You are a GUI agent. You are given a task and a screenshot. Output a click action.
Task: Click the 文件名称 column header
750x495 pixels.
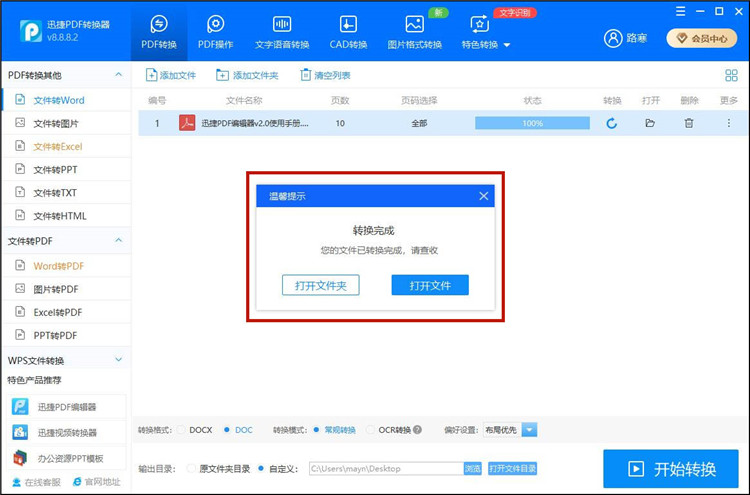point(244,100)
